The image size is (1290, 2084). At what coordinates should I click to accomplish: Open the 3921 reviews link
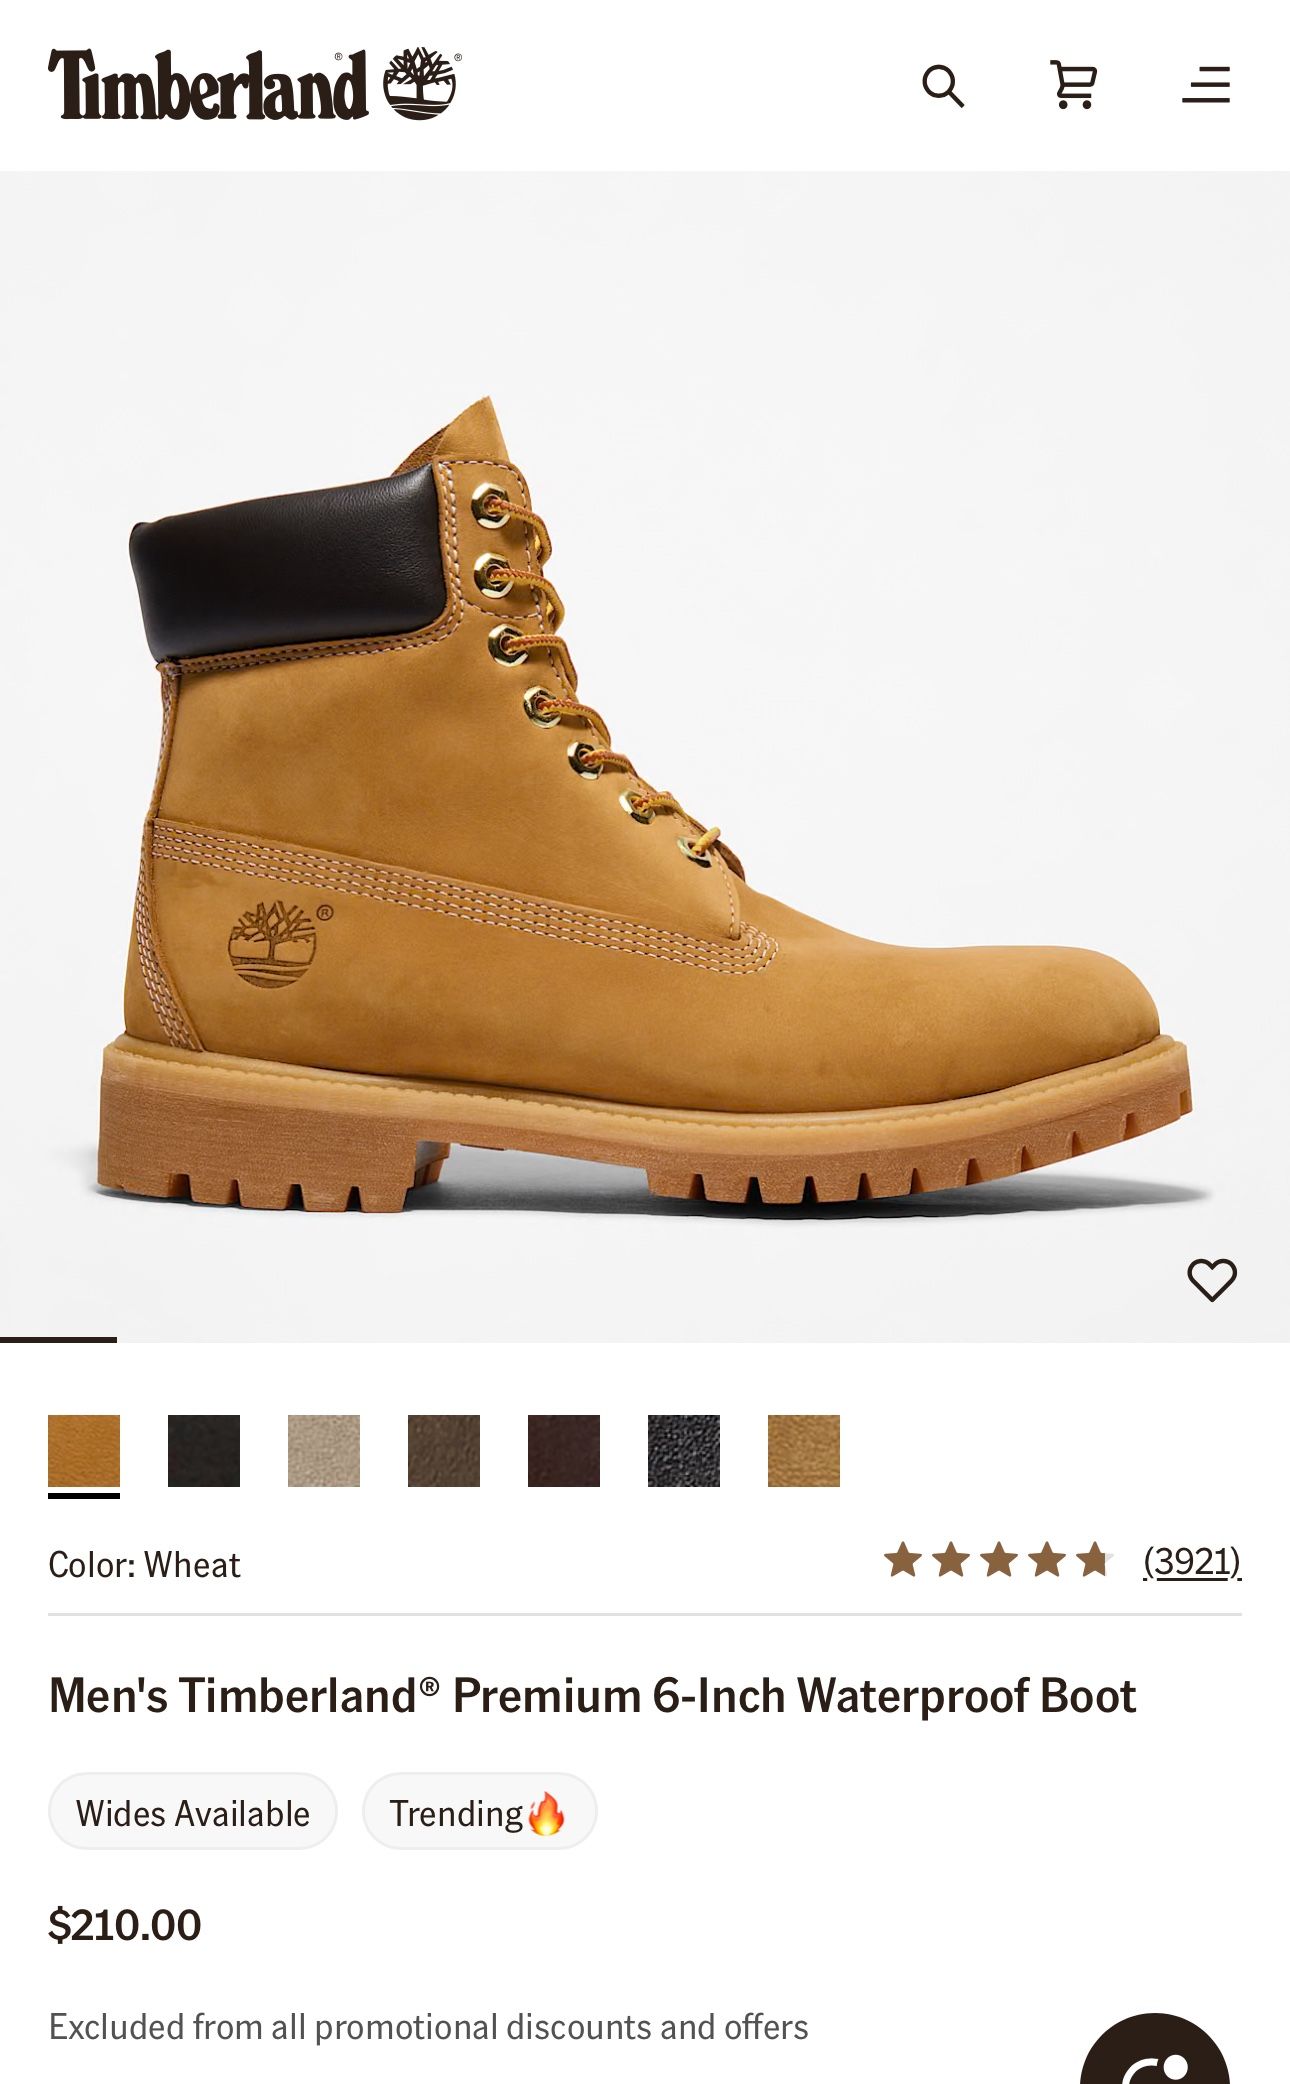[x=1192, y=1561]
